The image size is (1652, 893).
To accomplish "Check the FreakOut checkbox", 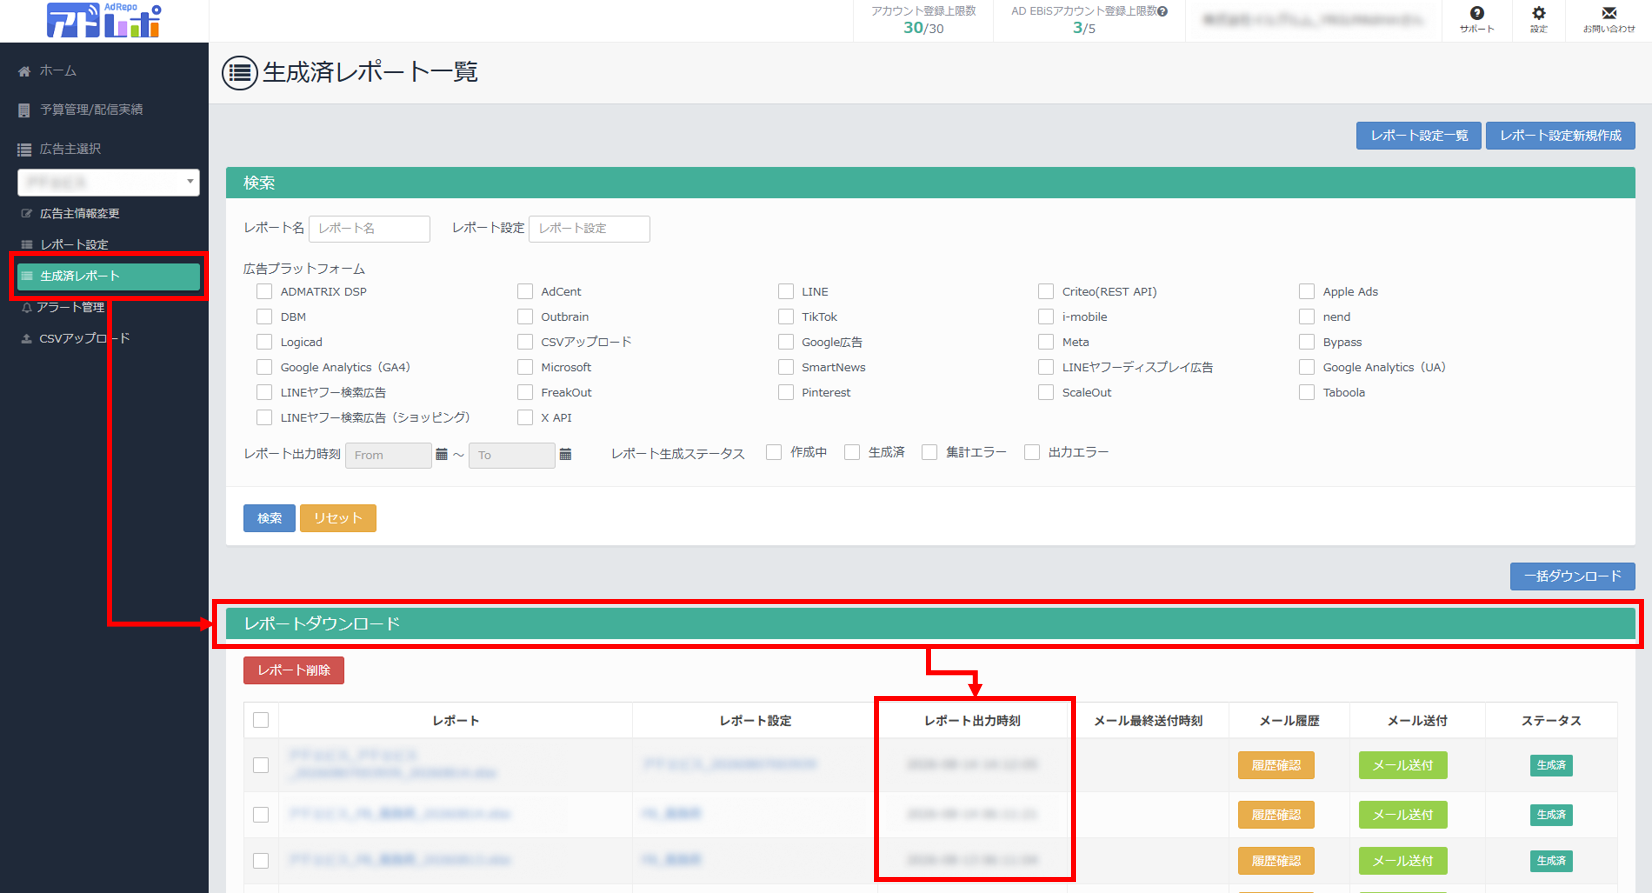I will pos(525,393).
